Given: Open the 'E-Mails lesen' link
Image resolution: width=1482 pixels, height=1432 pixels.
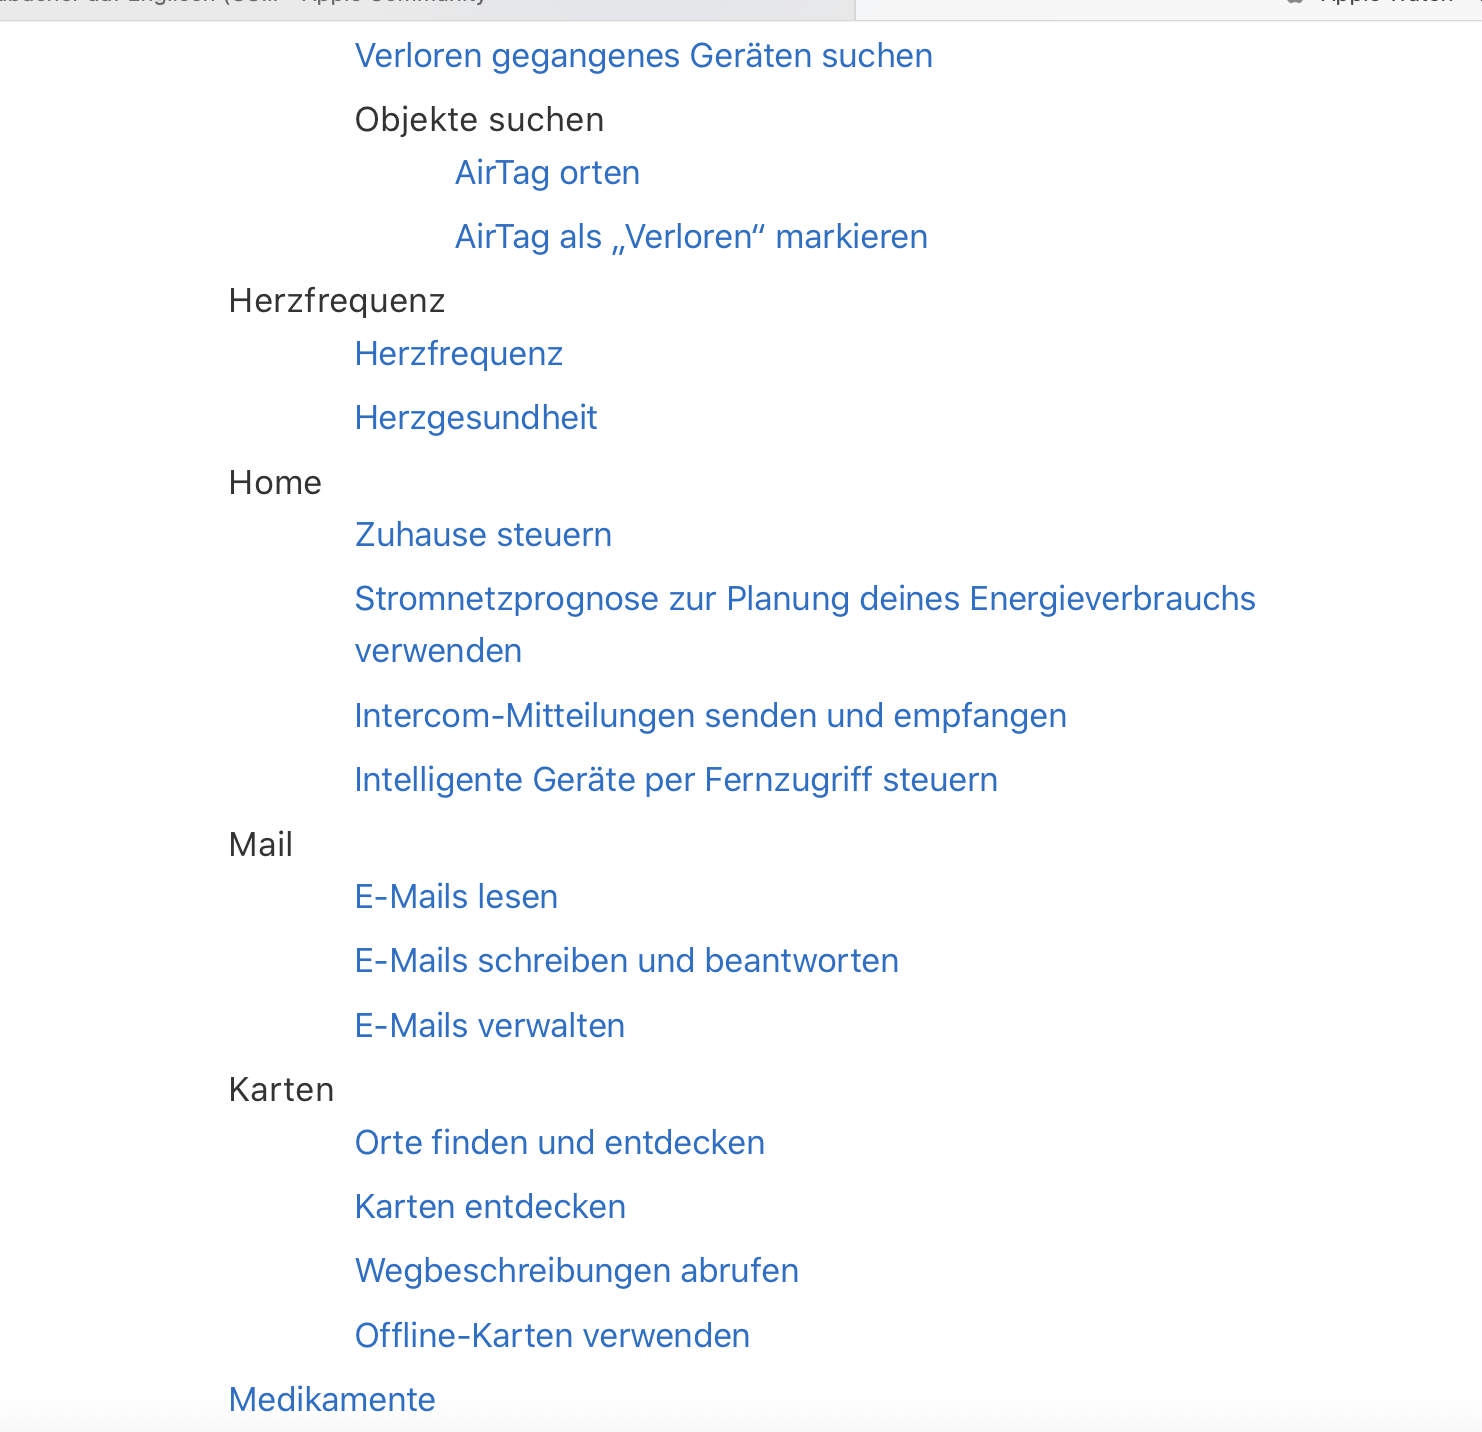Looking at the screenshot, I should (456, 897).
